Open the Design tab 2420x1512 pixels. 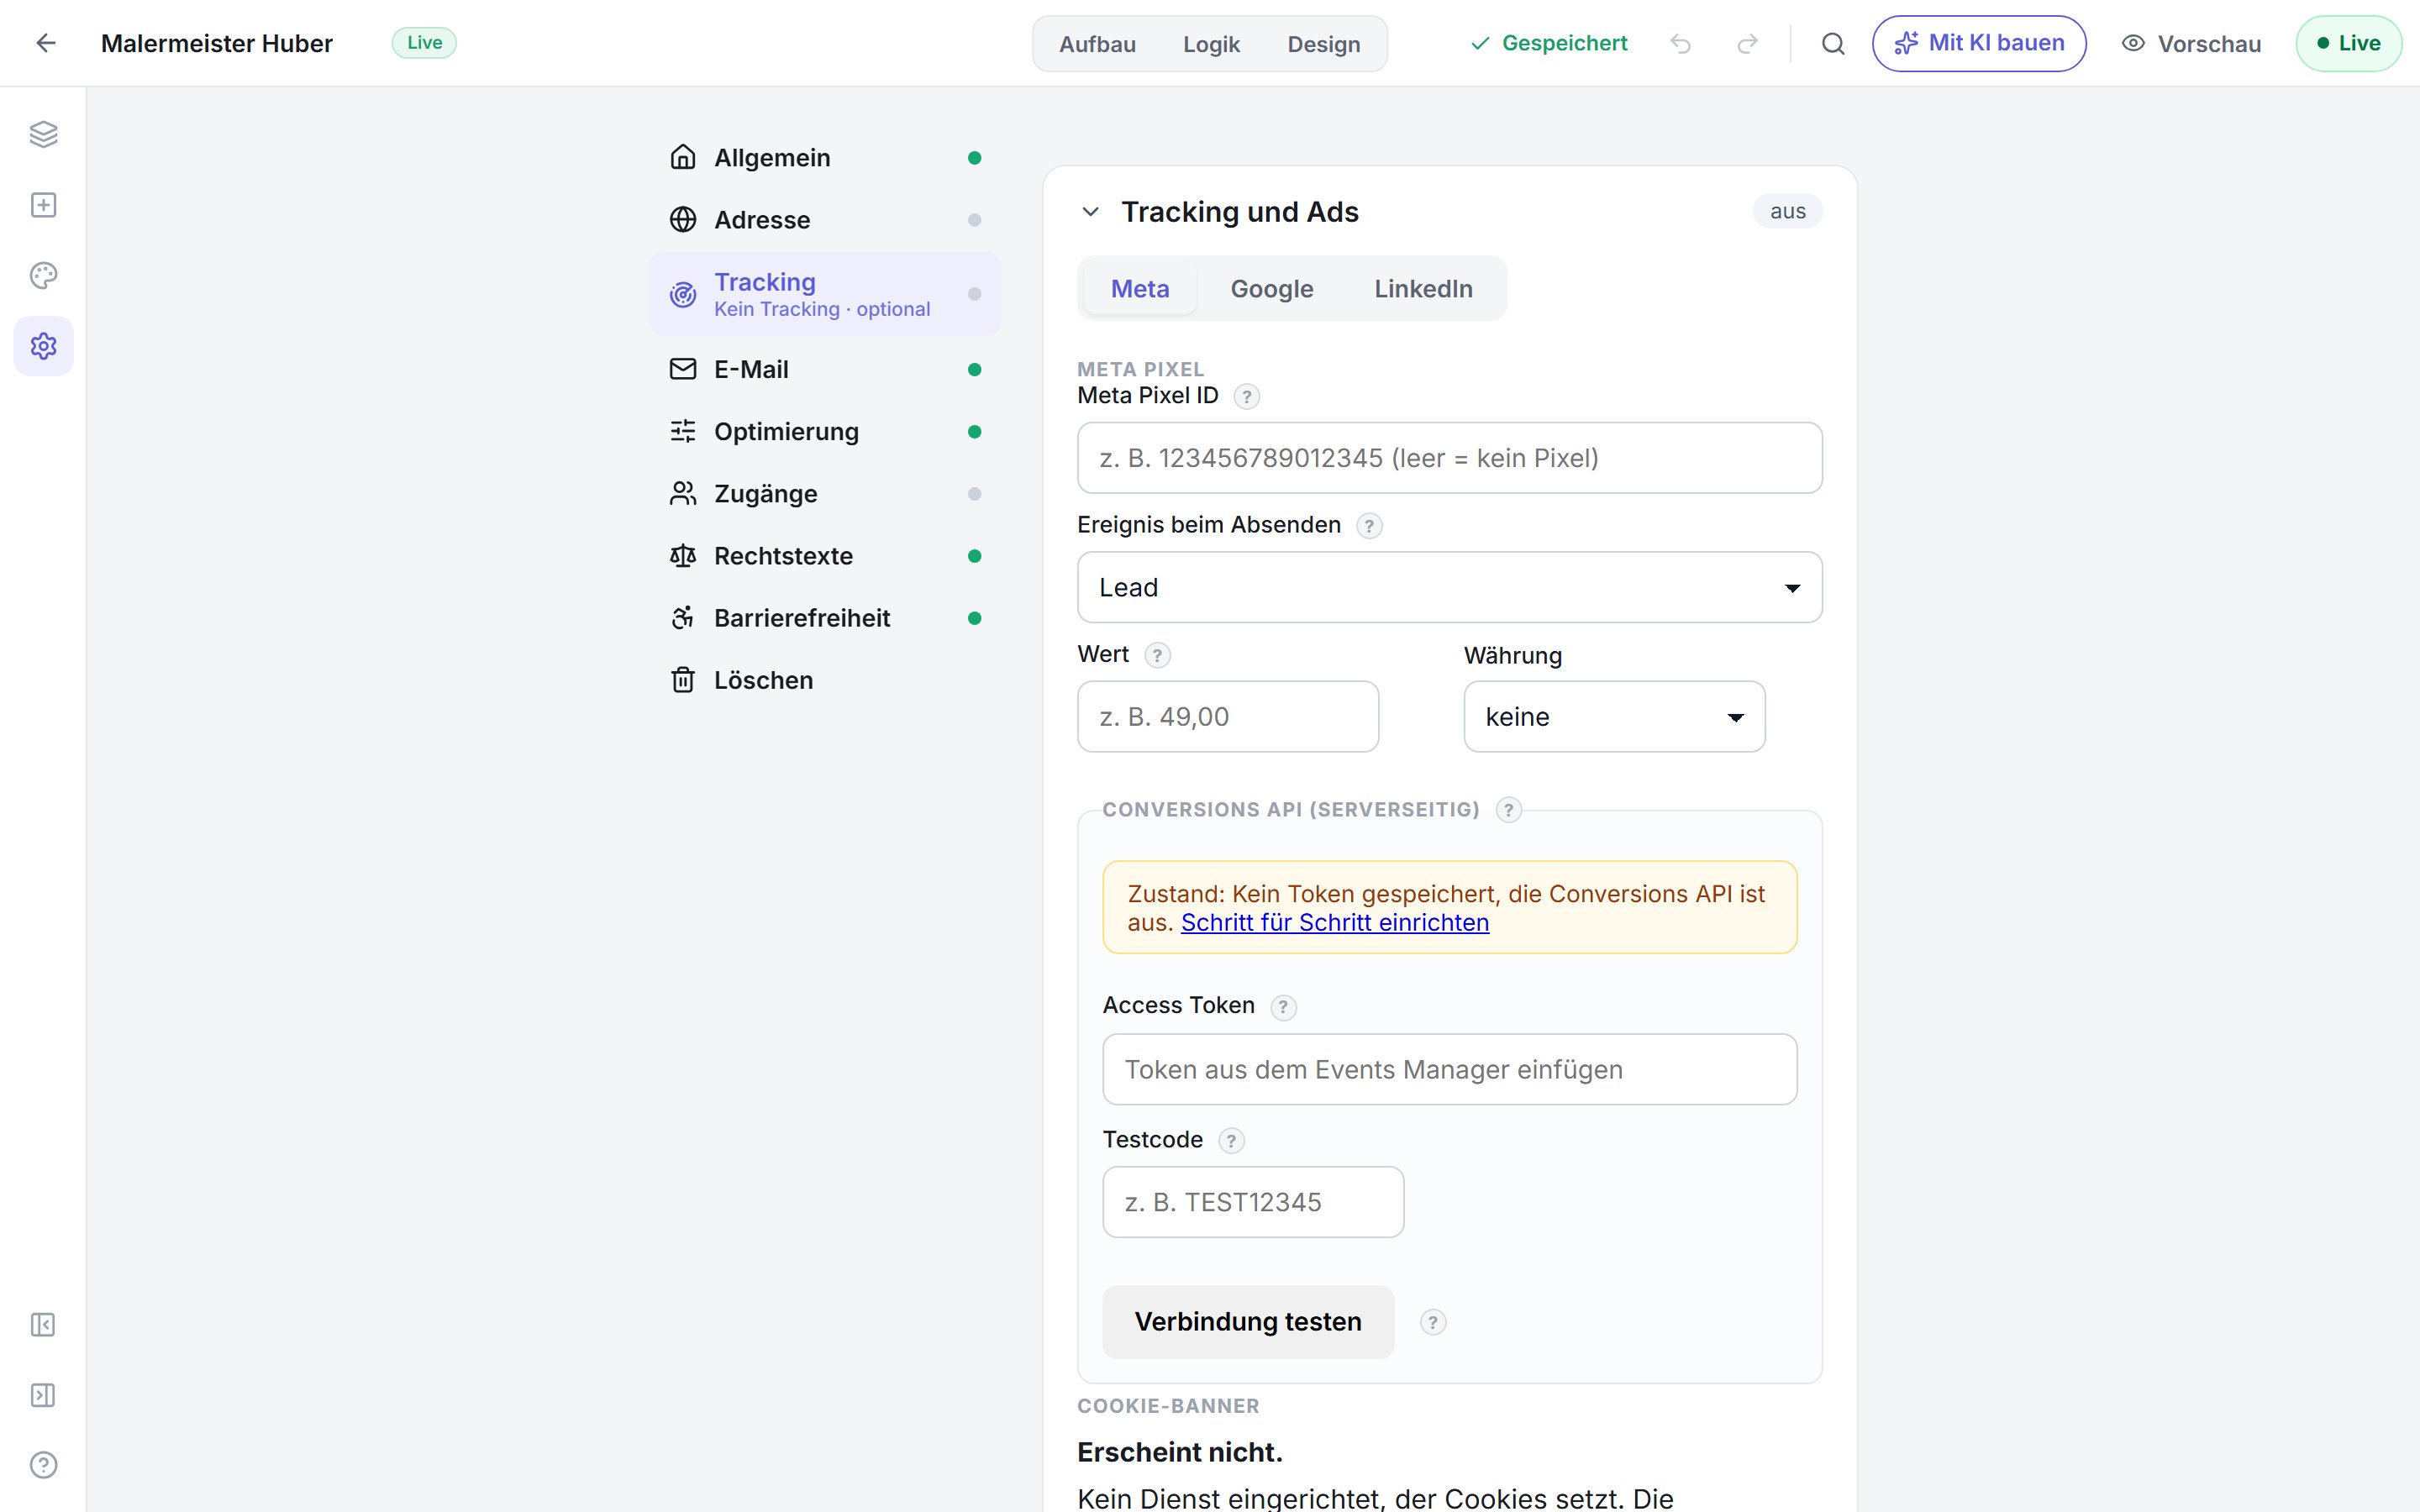click(x=1323, y=44)
